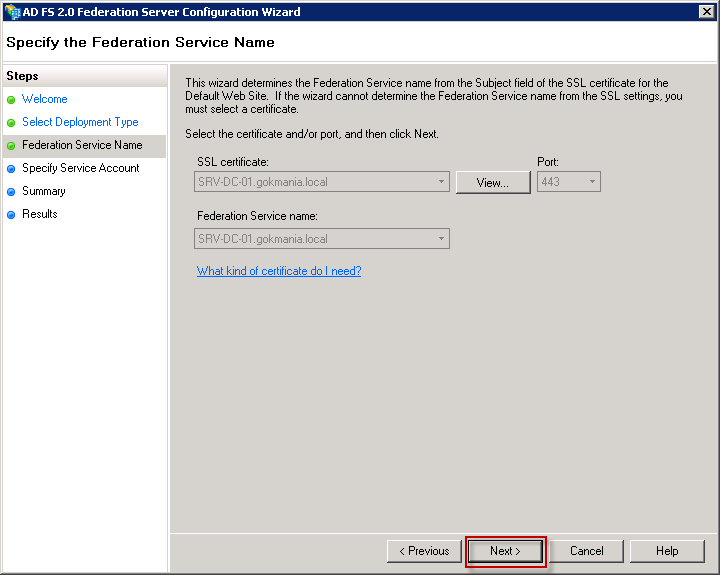
Task: Click the 'Federation Service name:' label
Action: click(x=257, y=216)
